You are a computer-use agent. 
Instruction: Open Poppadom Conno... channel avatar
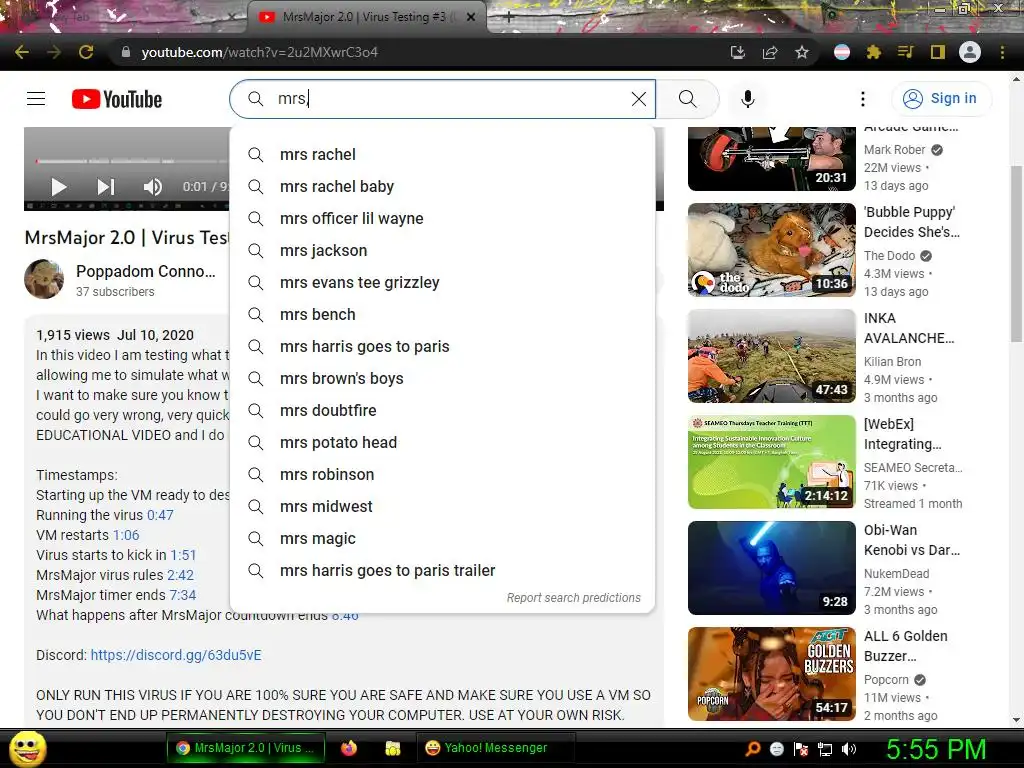(44, 279)
